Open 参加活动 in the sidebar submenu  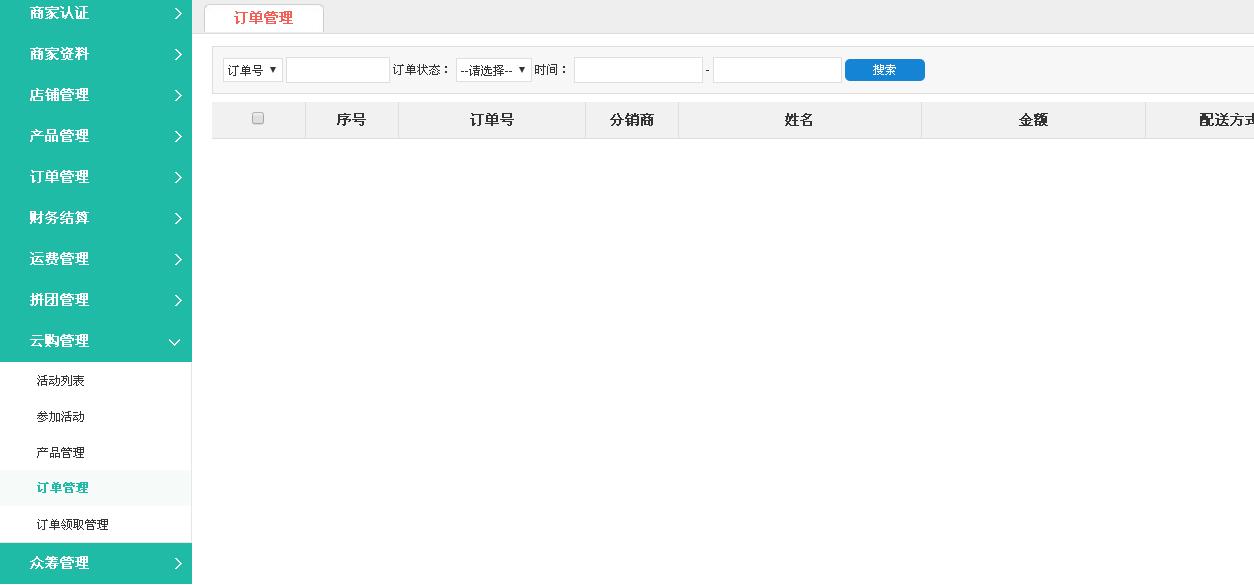[x=61, y=417]
